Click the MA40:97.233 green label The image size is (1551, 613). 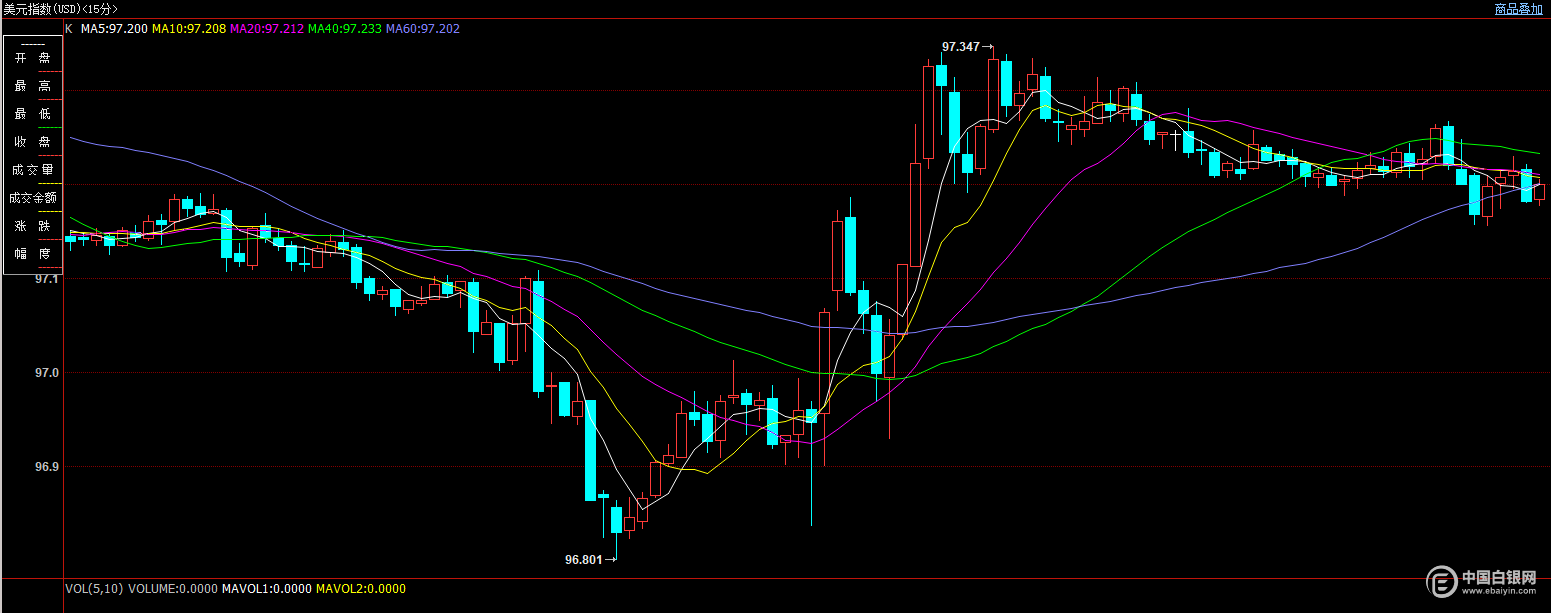(345, 29)
